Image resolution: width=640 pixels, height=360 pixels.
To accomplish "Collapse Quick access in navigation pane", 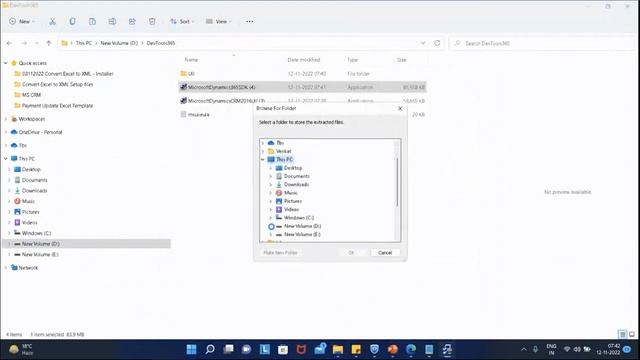I will coord(6,63).
